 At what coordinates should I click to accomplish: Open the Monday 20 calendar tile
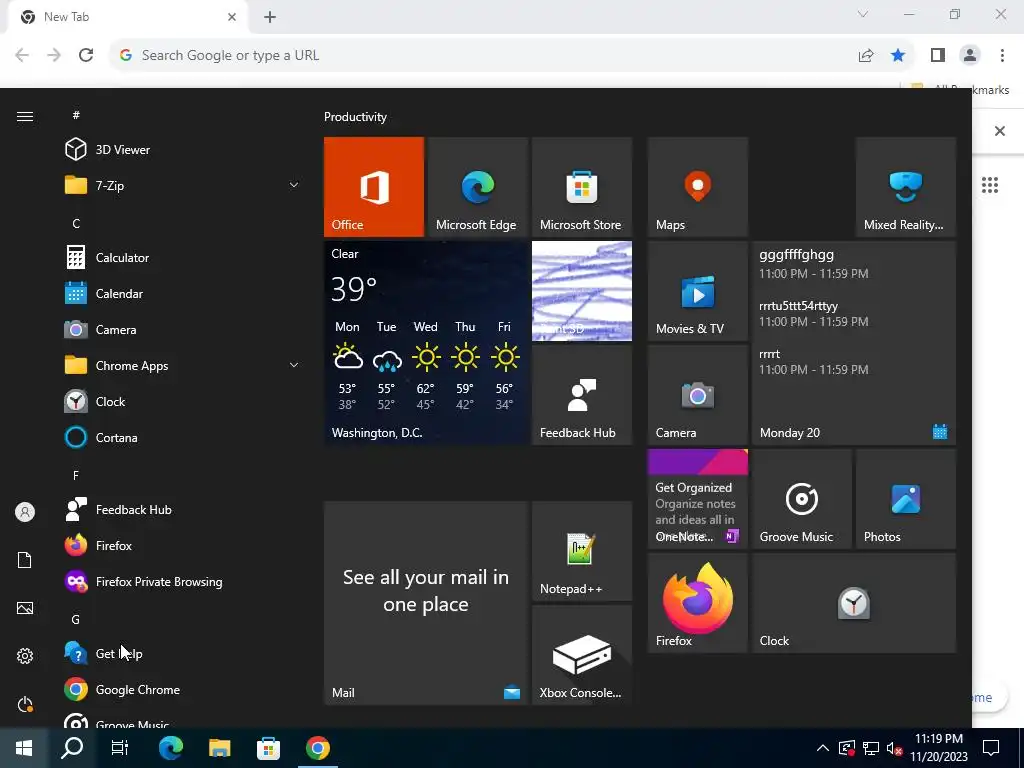(x=854, y=343)
